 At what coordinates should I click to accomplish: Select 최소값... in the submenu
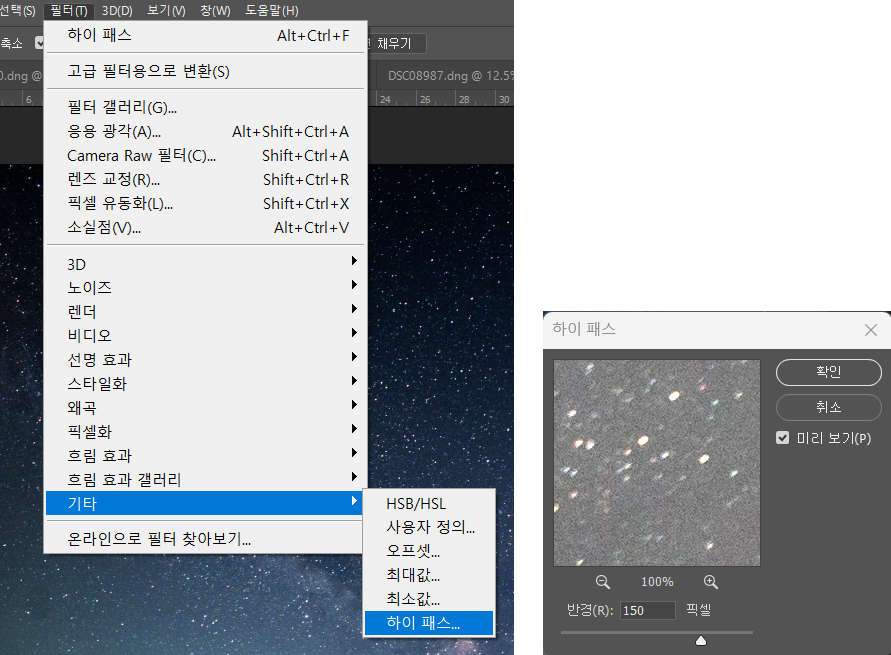429,599
